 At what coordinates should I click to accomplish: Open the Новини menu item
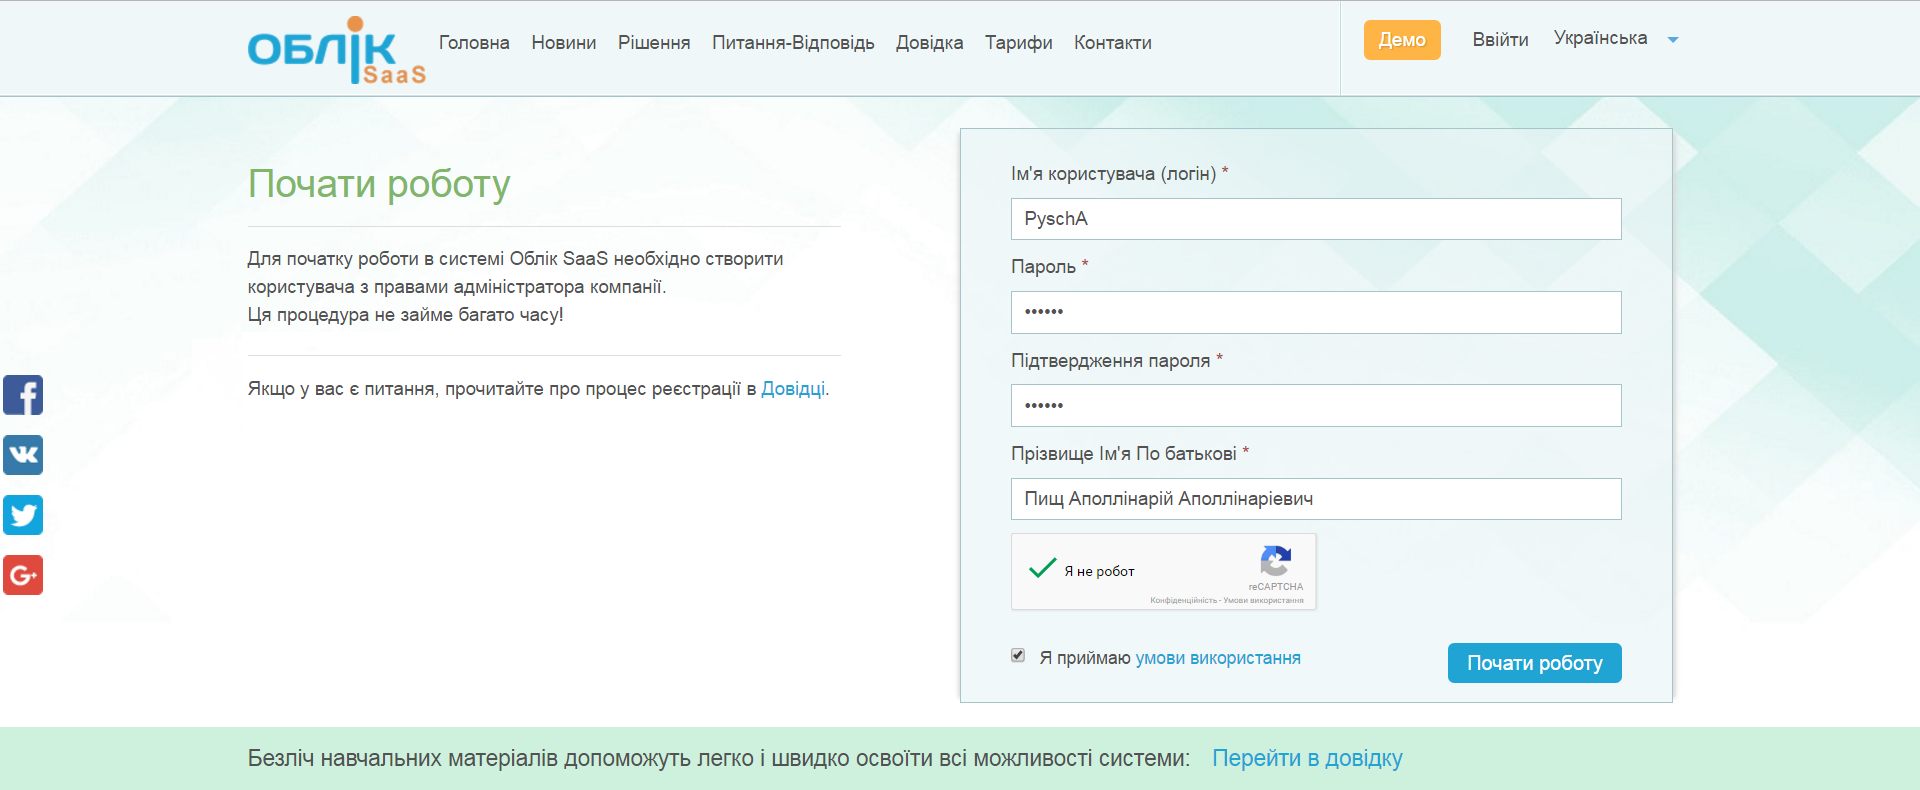click(564, 43)
